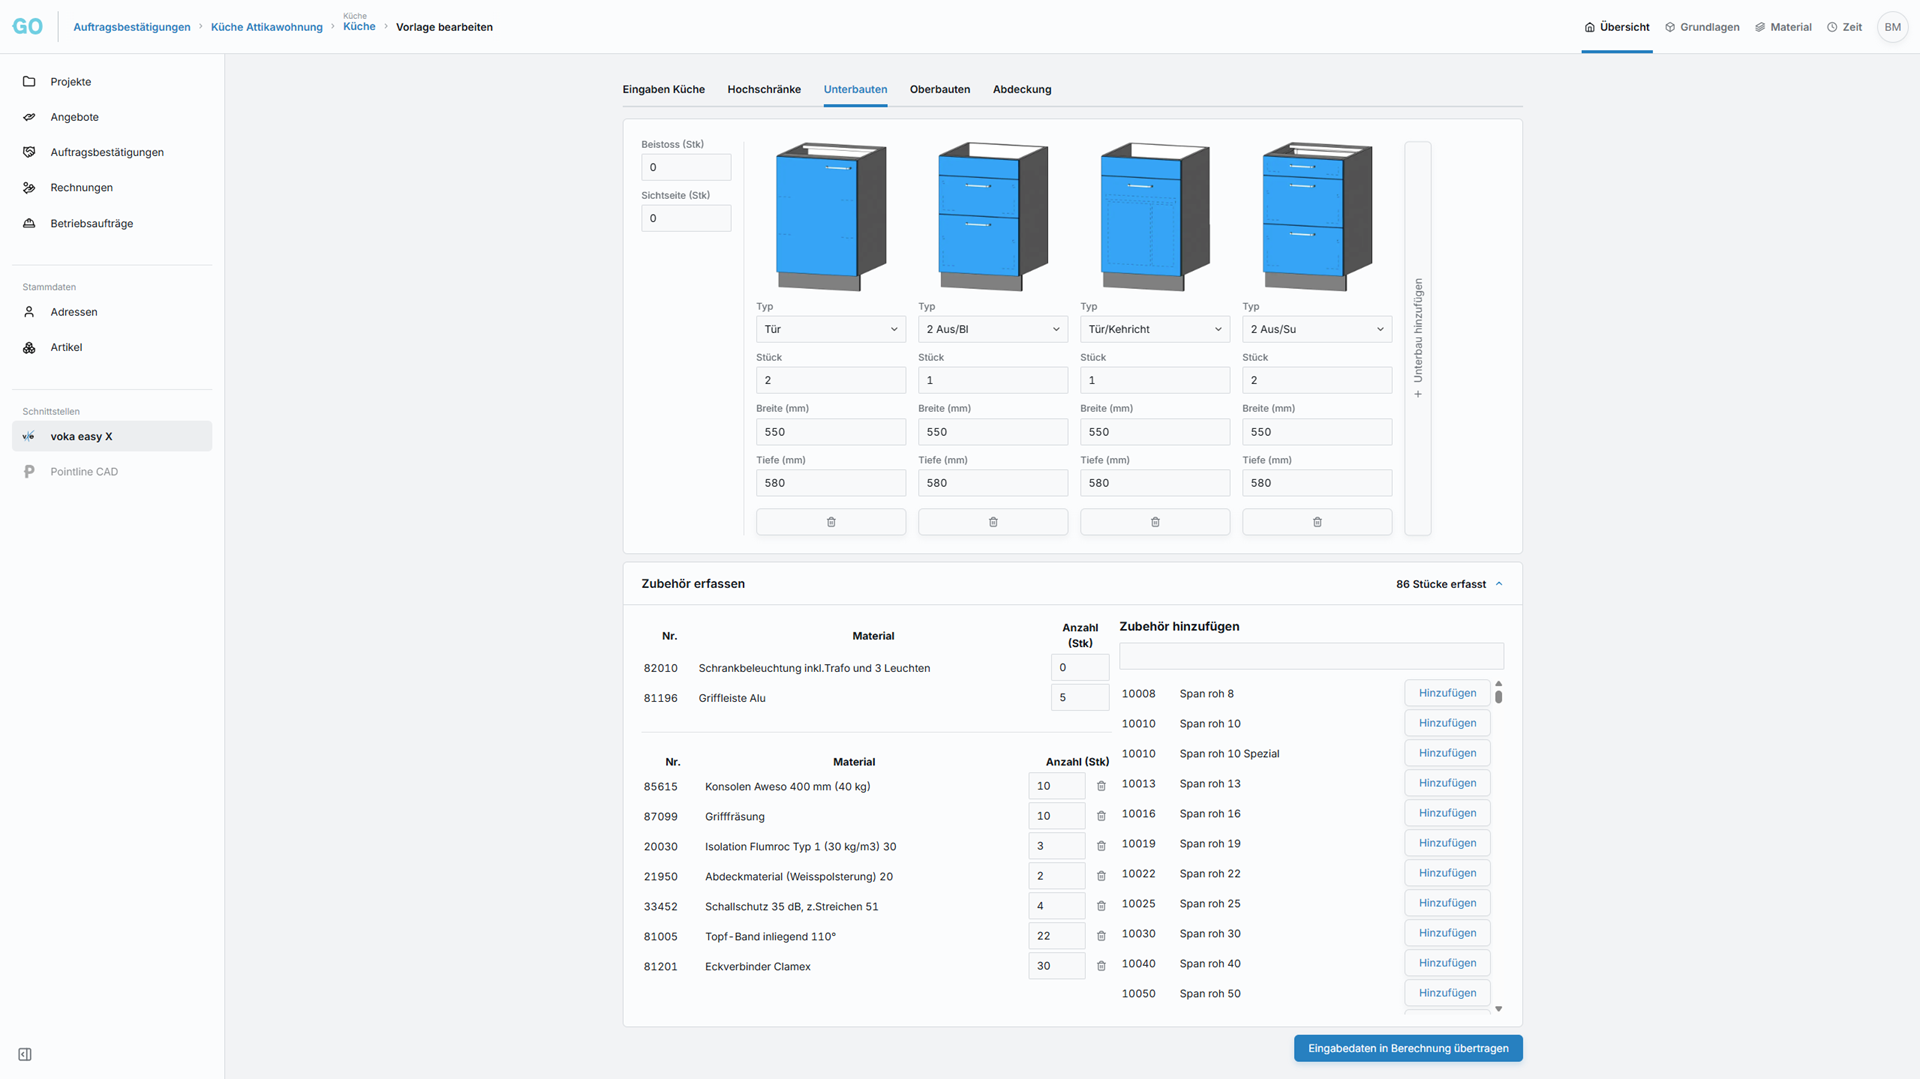Viewport: 1920px width, 1079px height.
Task: Switch to the Hochschränke tab
Action: click(763, 89)
